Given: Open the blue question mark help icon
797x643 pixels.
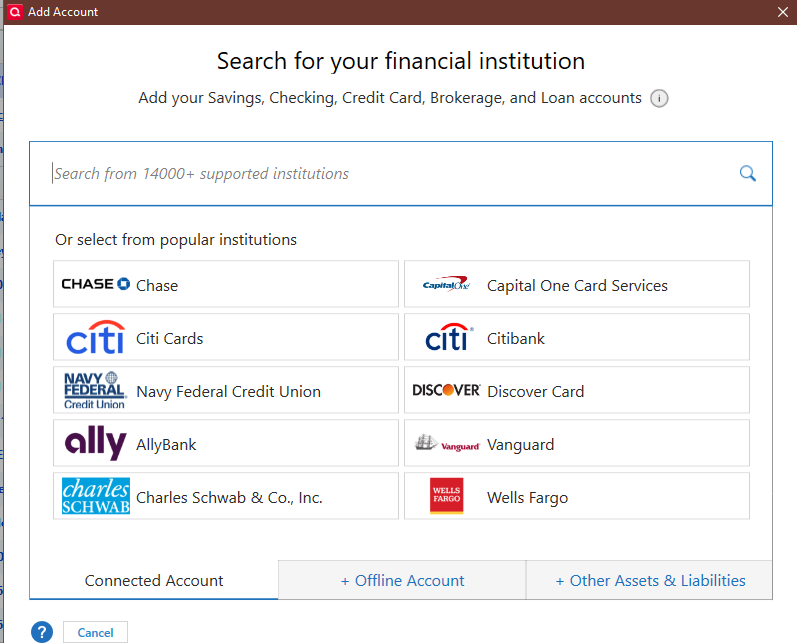Looking at the screenshot, I should (42, 632).
